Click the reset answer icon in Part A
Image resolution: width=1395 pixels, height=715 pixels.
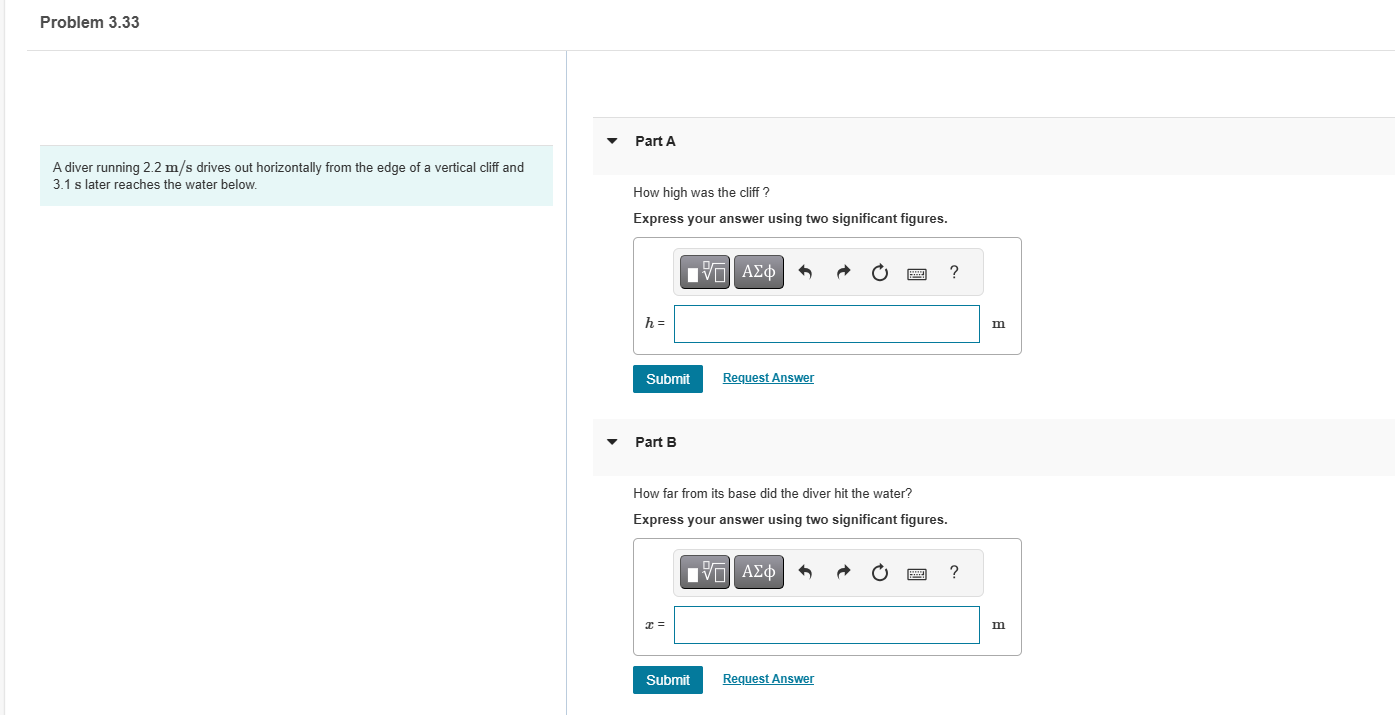pos(879,271)
